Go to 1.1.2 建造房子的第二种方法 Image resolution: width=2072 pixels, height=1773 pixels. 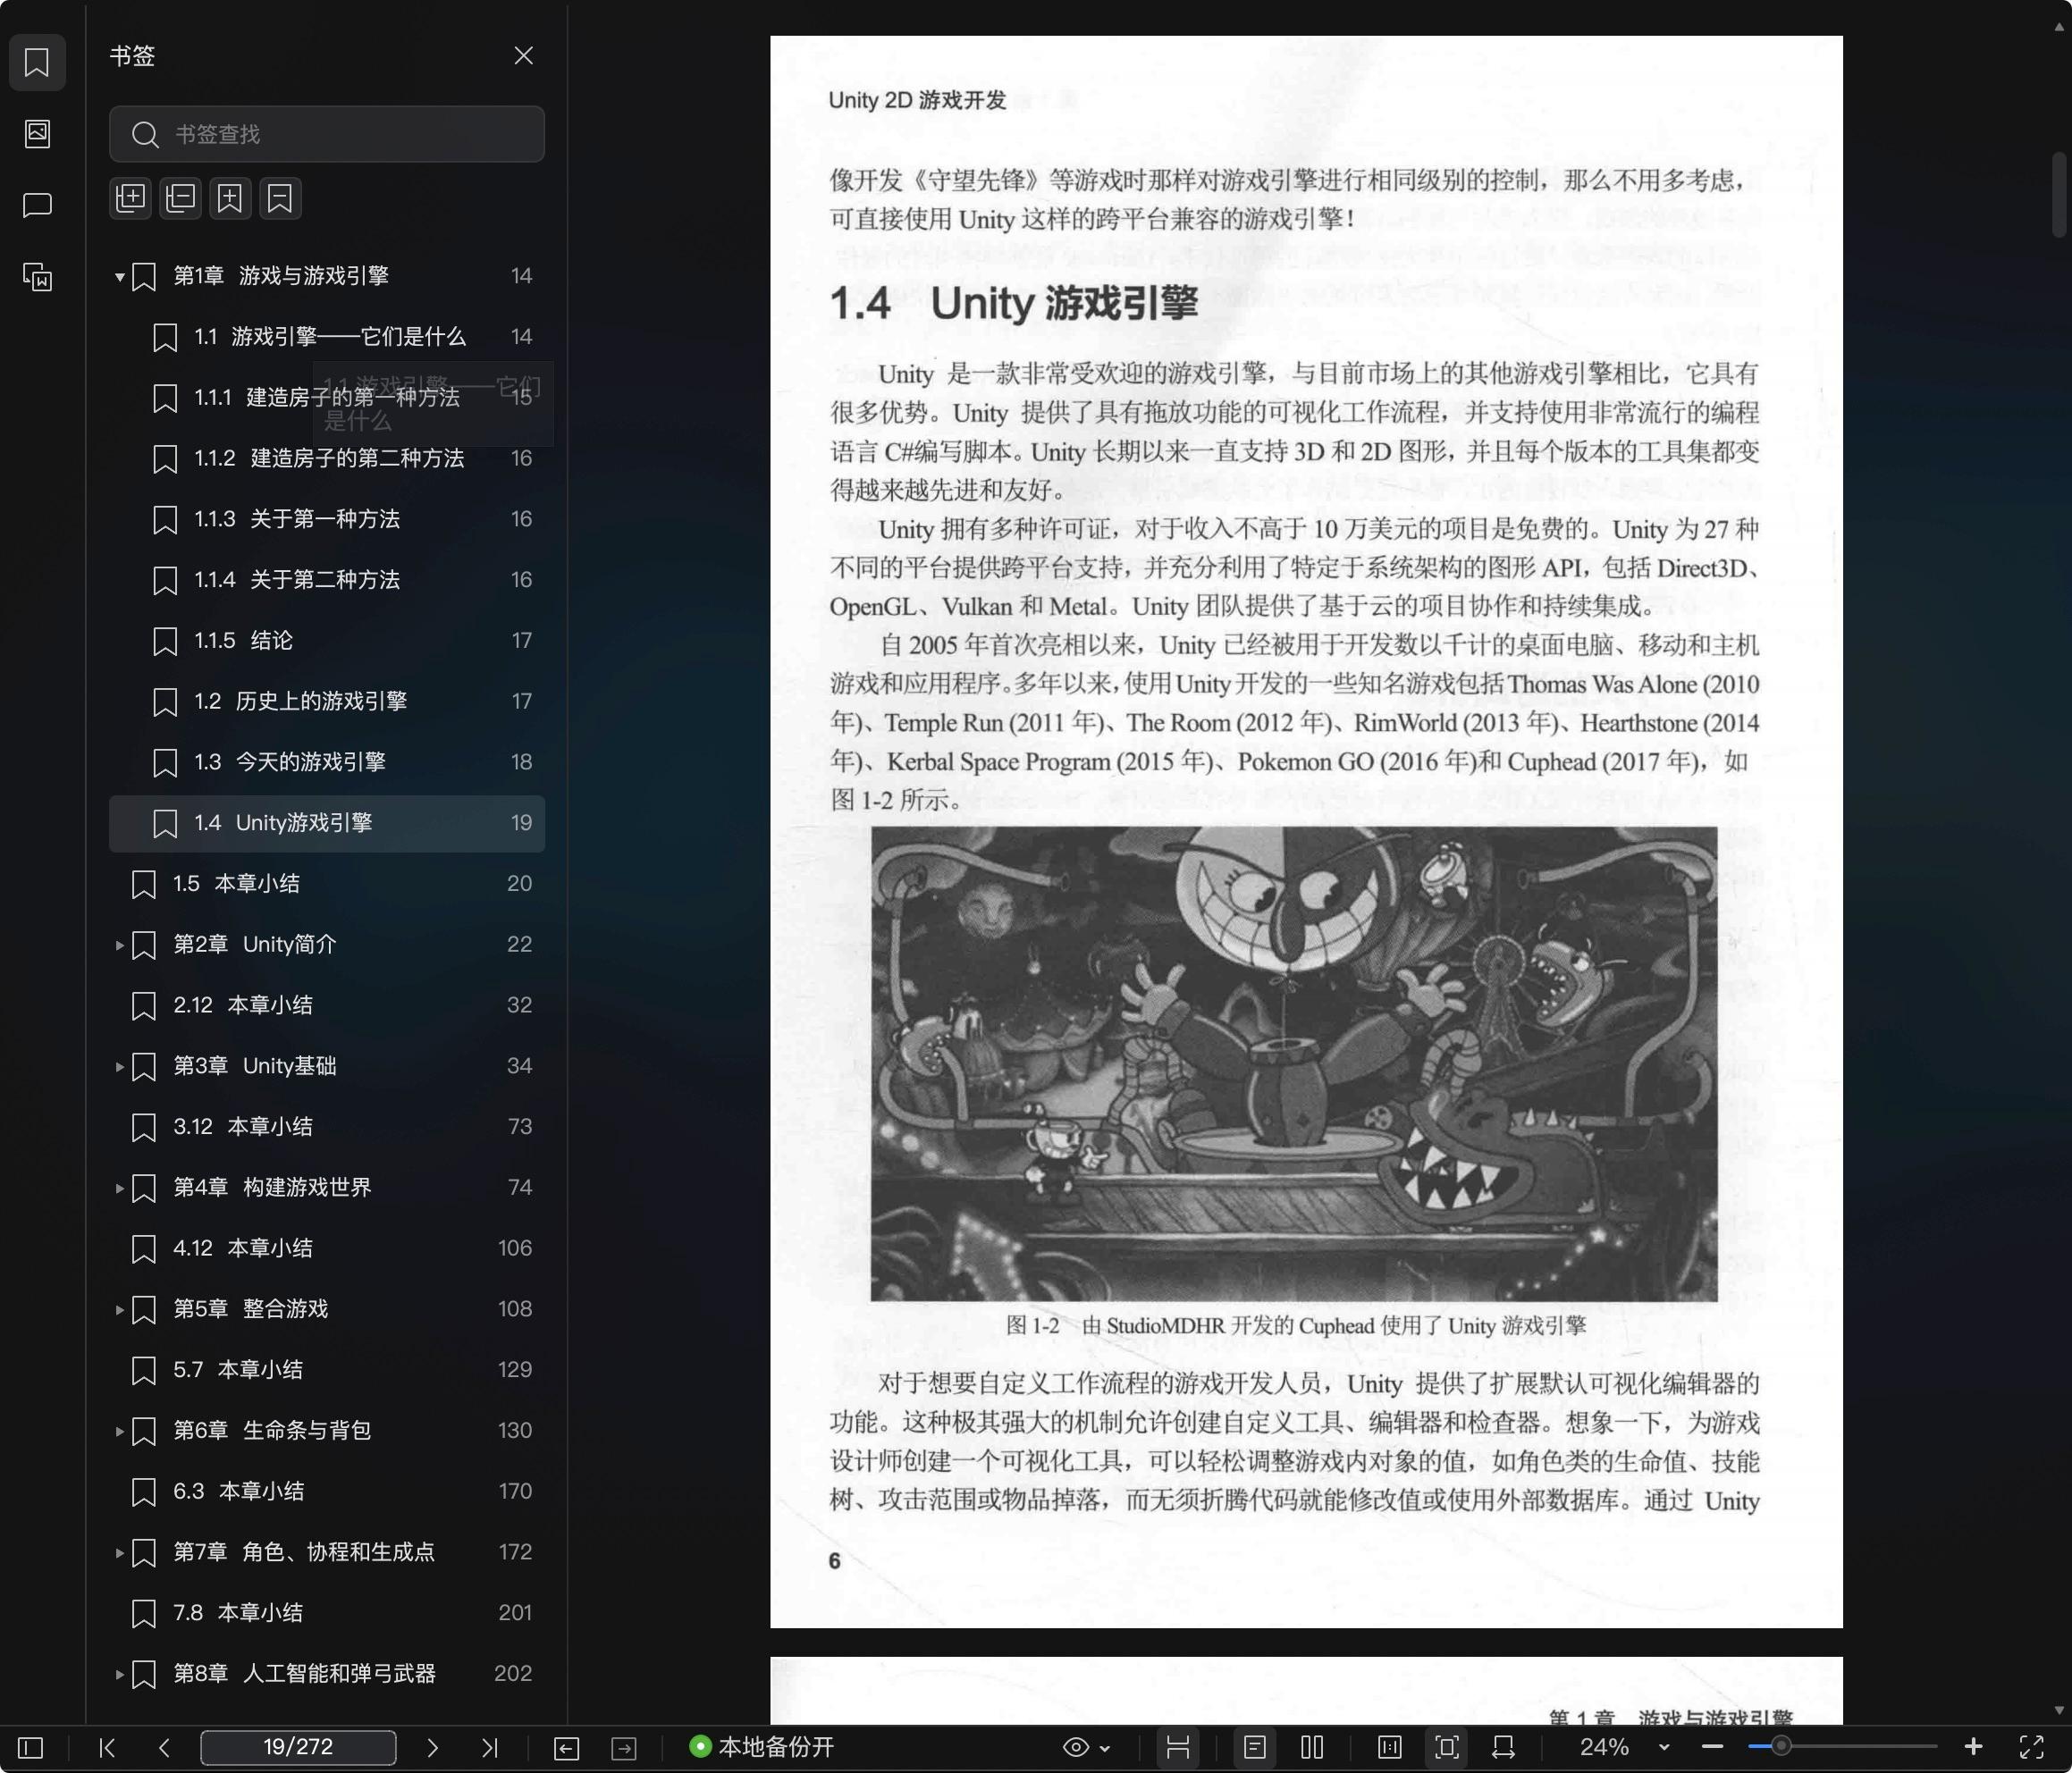(x=327, y=459)
